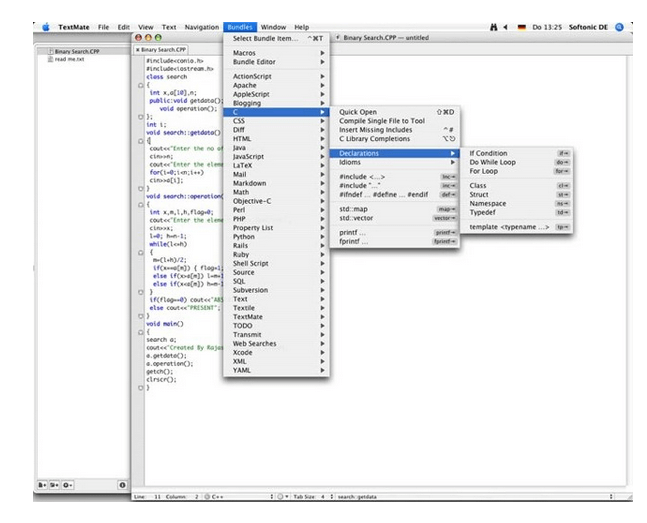Select Binary Search.CPP in project drawer
The width and height of the screenshot is (647, 523).
77,52
